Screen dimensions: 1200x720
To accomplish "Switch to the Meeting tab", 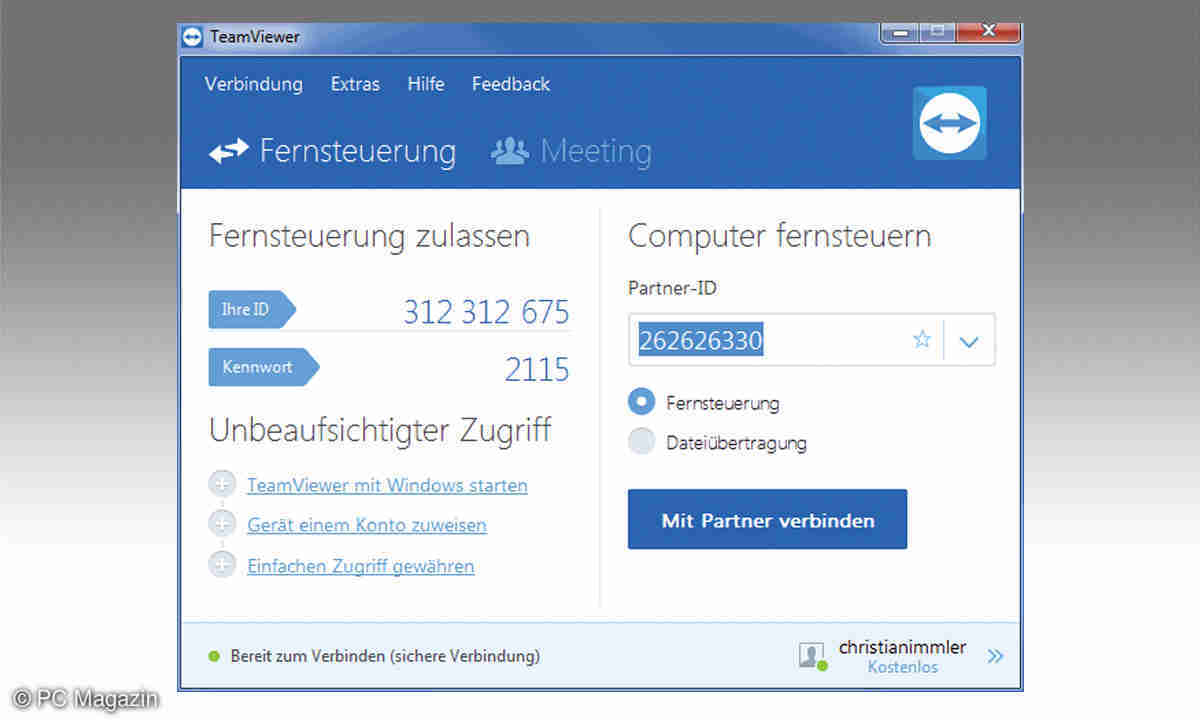I will tap(572, 152).
